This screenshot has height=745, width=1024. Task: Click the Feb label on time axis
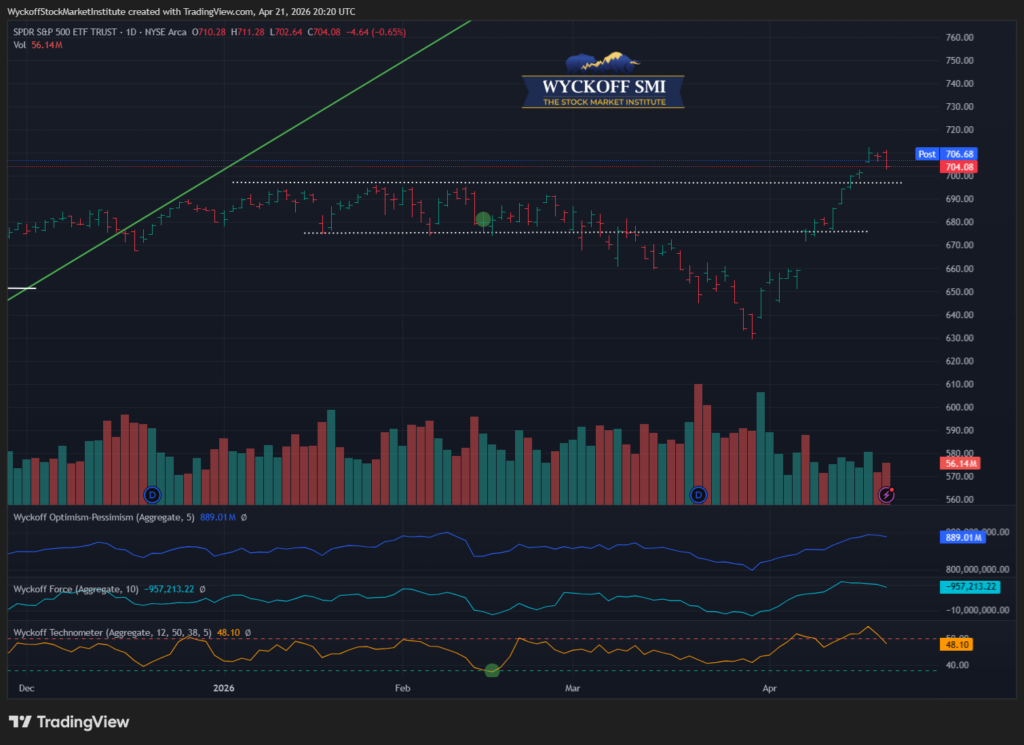pos(403,688)
